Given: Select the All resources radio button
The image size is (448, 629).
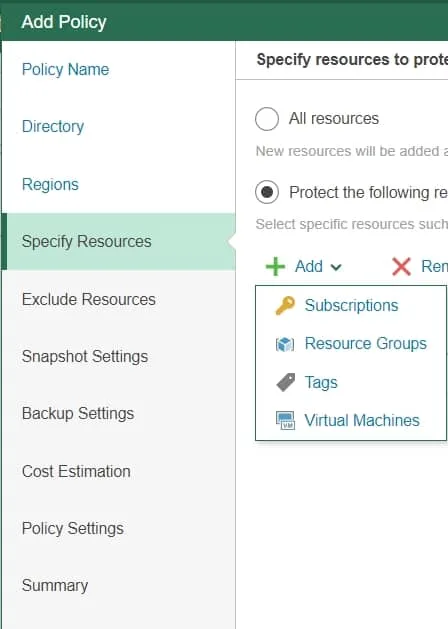Looking at the screenshot, I should point(267,119).
